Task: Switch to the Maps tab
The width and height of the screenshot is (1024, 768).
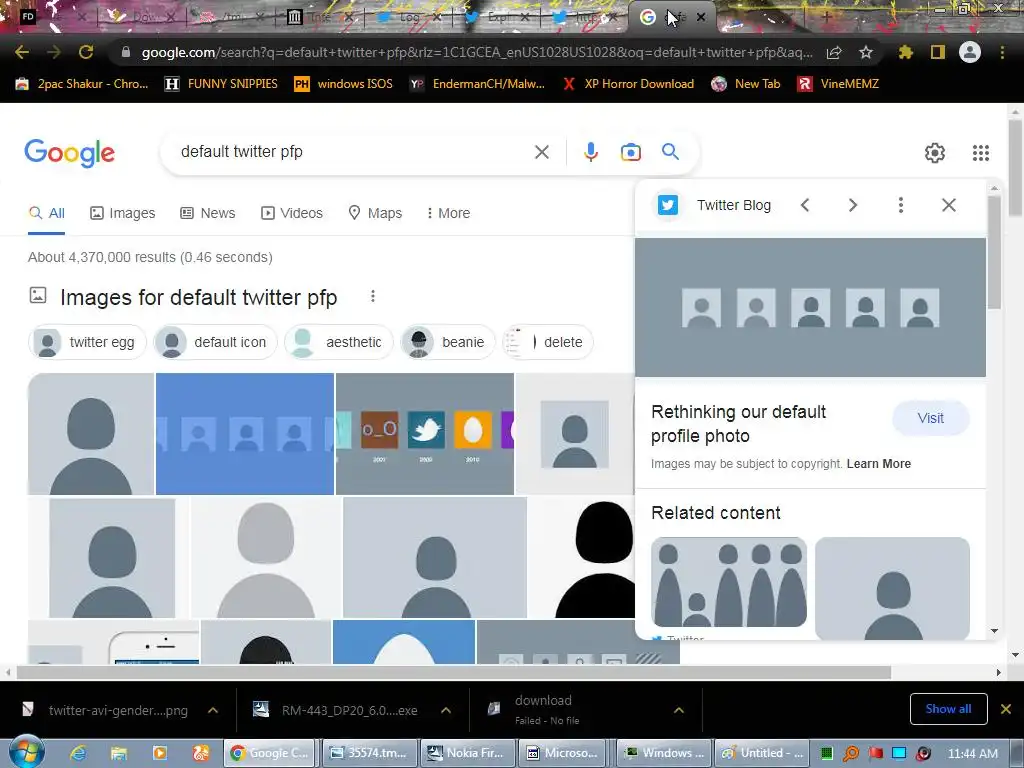Action: [x=375, y=213]
